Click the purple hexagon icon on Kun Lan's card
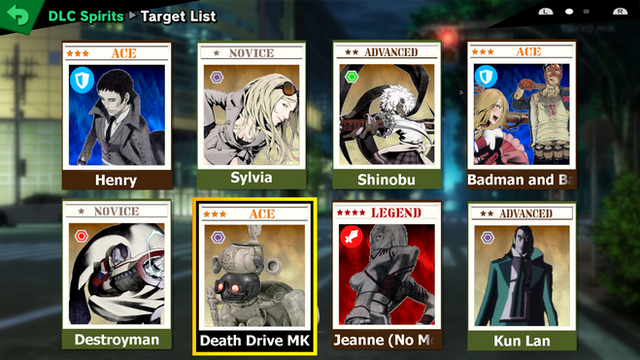640x360 pixels. [x=487, y=238]
